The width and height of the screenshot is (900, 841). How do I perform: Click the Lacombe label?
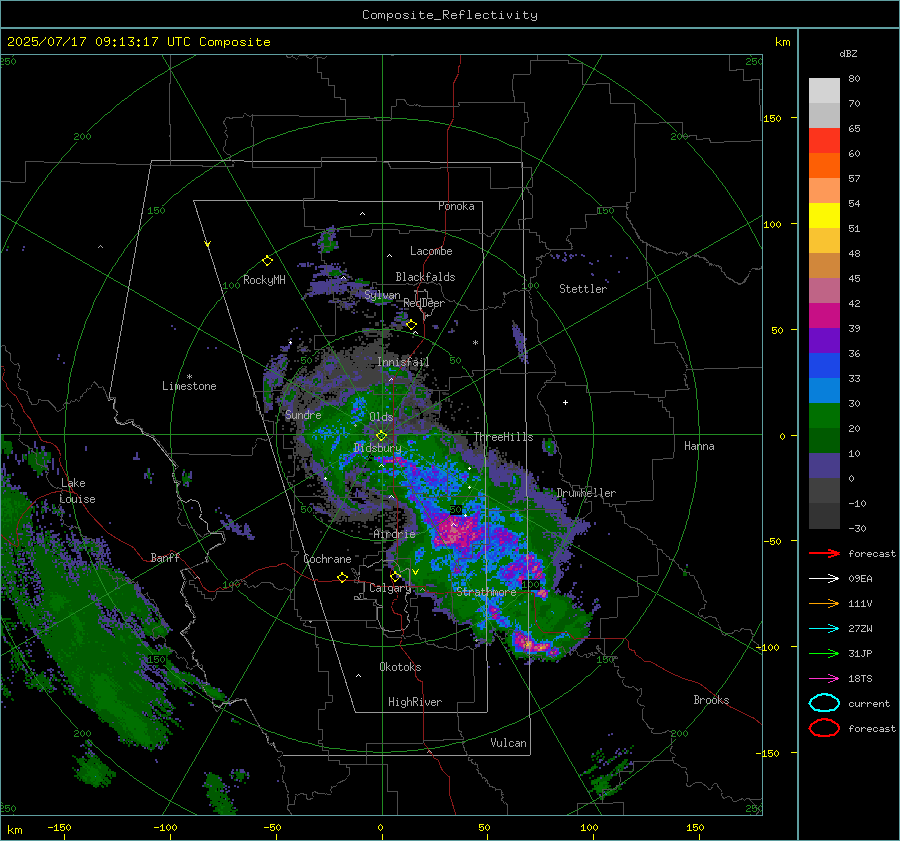coord(431,251)
